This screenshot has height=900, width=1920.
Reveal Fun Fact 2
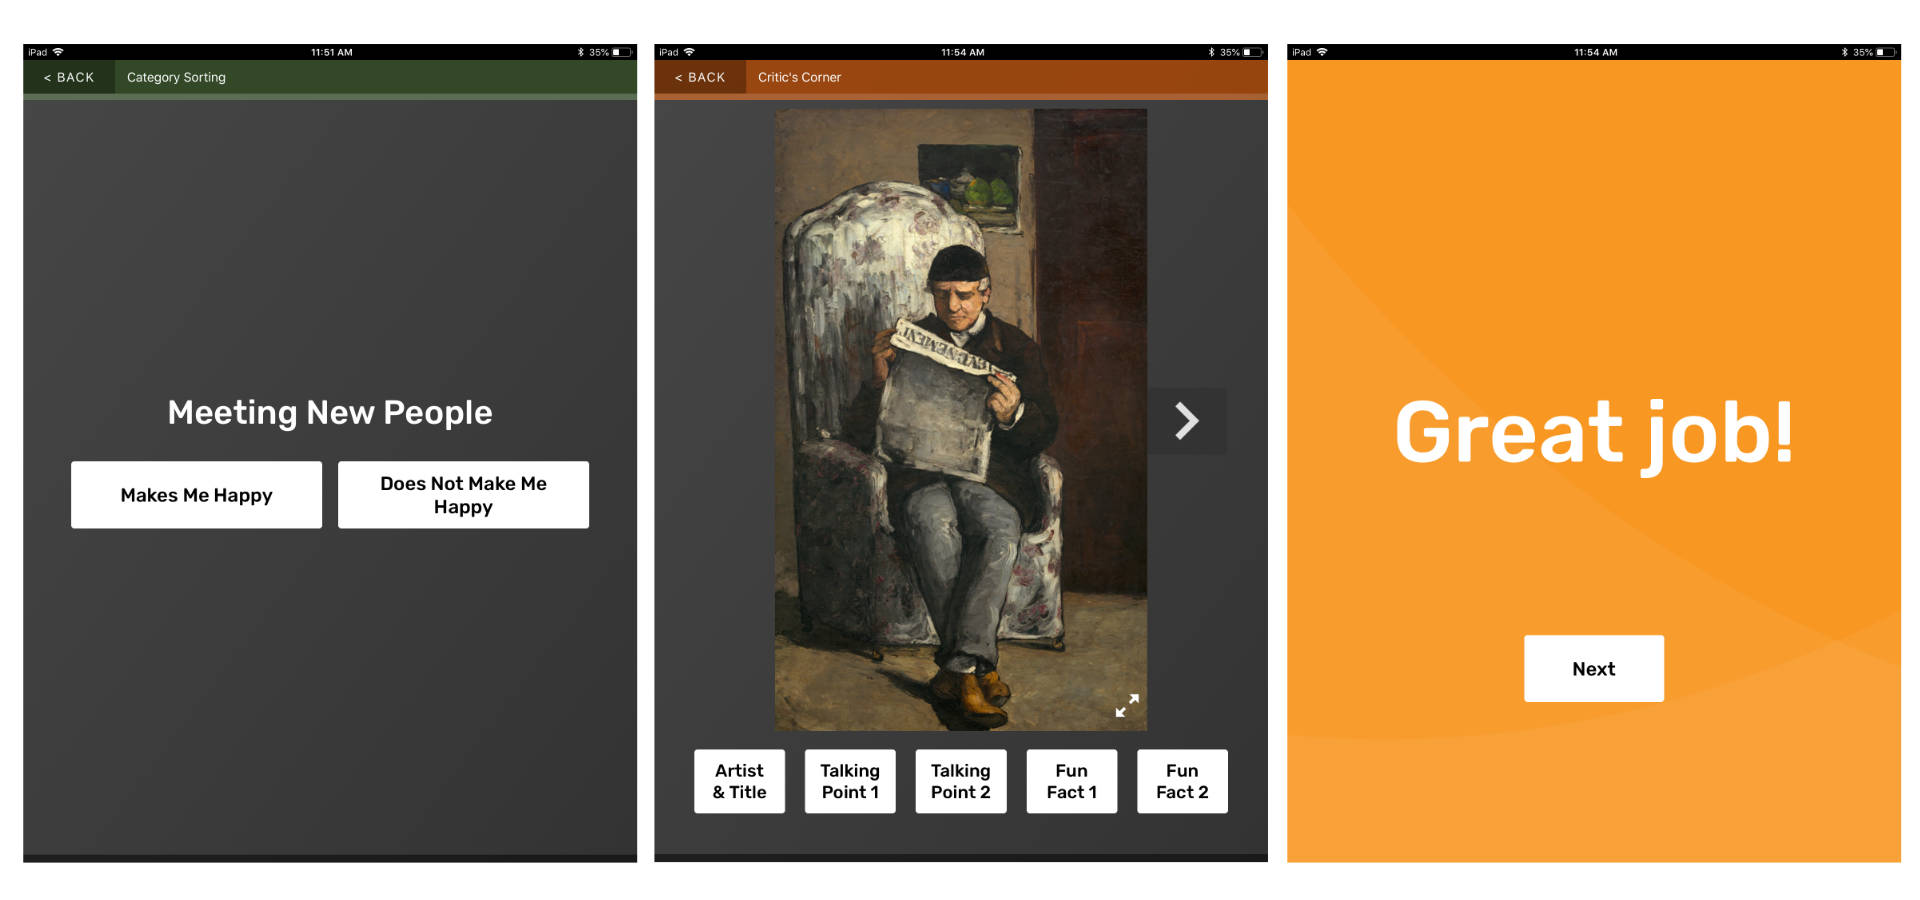[1182, 781]
